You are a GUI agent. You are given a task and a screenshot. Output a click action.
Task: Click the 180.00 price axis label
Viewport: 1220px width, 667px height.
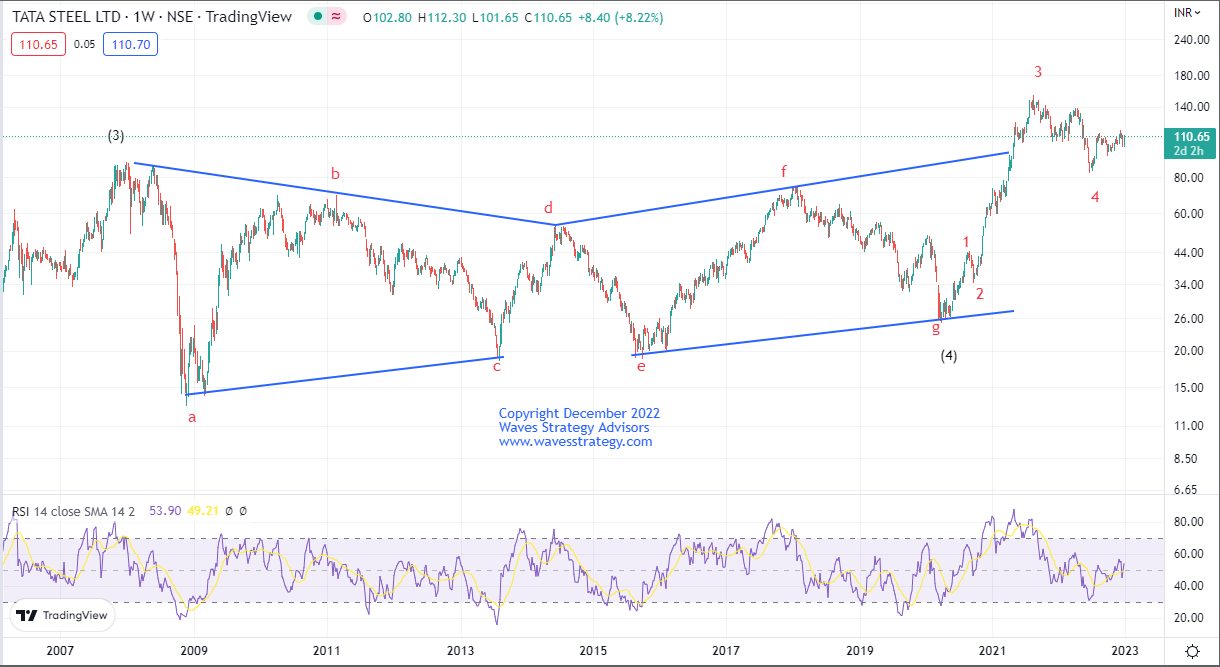[x=1190, y=76]
